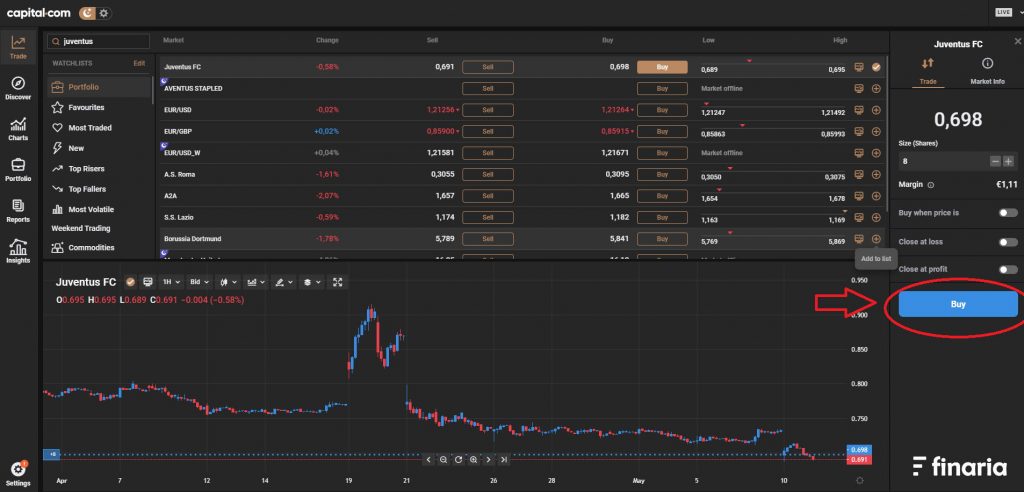Open Margin info tooltip icon
This screenshot has width=1024, height=492.
coord(931,185)
